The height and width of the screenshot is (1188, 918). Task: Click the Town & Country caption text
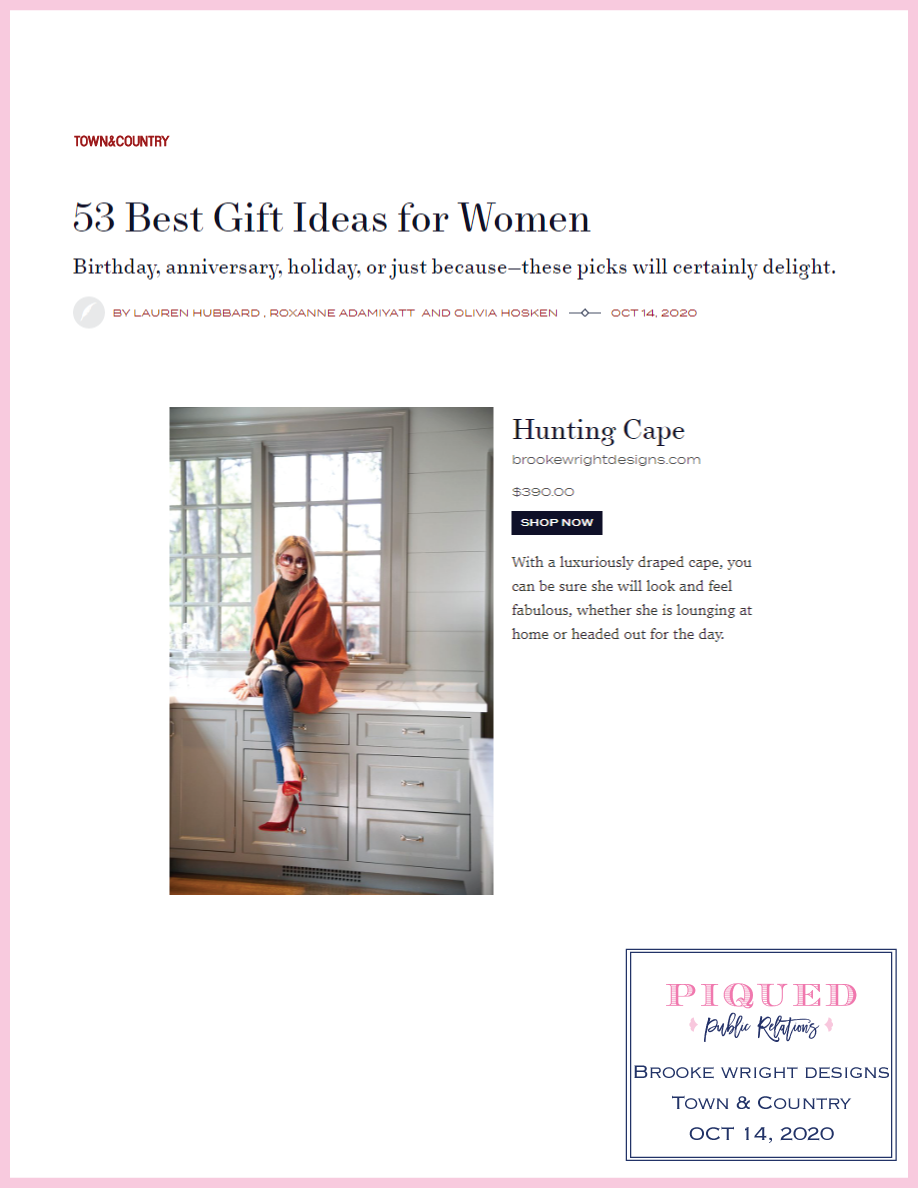(761, 1103)
